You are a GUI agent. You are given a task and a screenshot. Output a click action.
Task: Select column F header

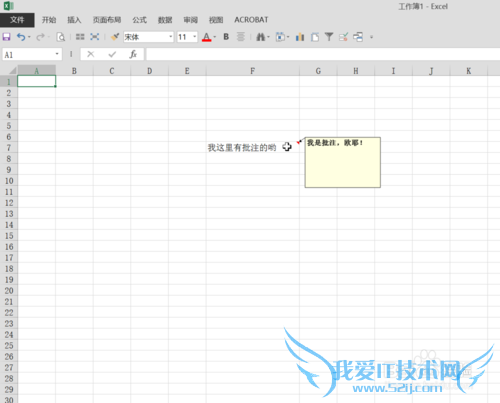coord(253,71)
